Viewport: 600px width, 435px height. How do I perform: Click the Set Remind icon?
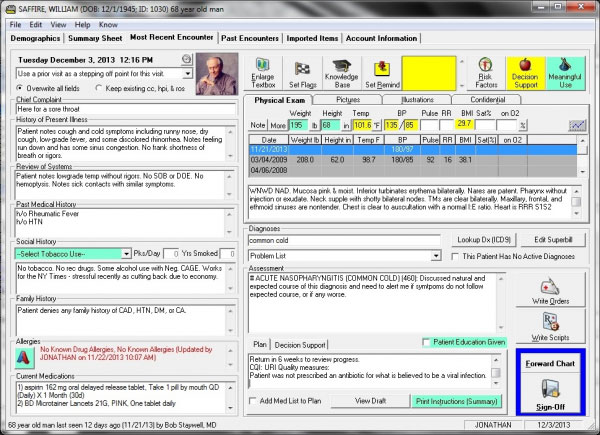(382, 73)
